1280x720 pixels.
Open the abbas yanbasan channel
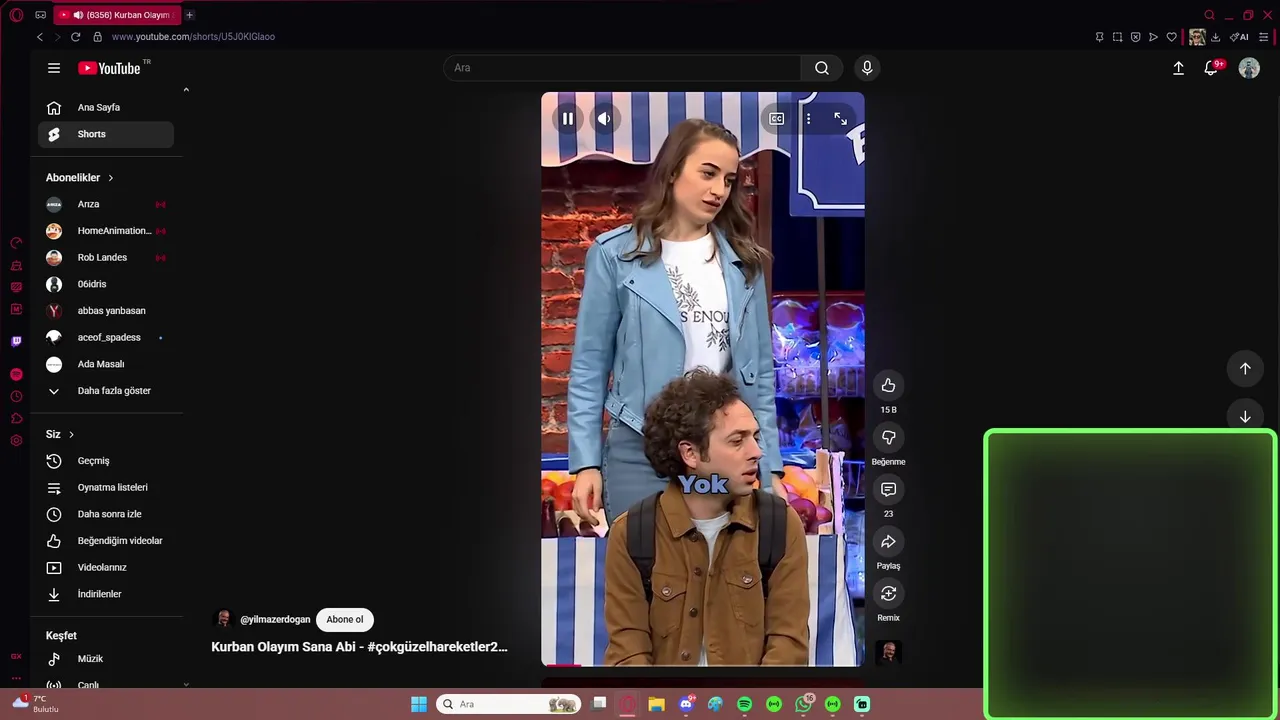tap(106, 311)
